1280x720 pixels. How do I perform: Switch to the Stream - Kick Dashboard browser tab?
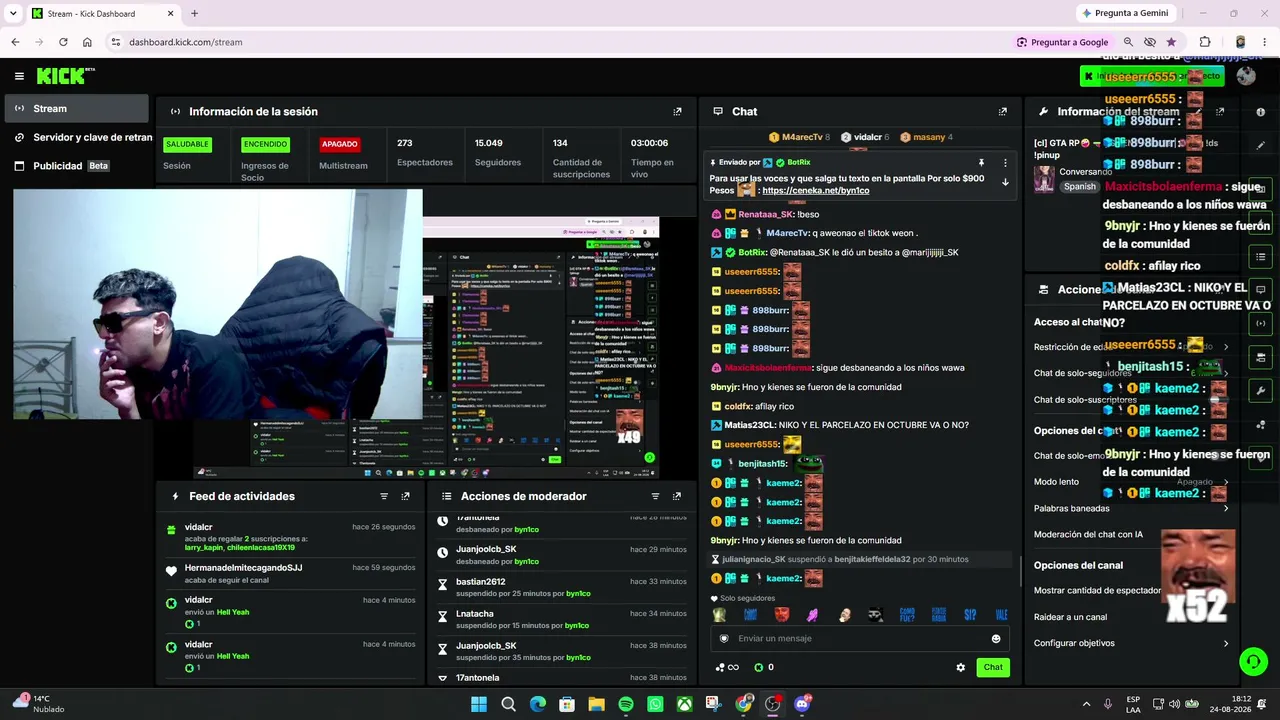coord(102,13)
